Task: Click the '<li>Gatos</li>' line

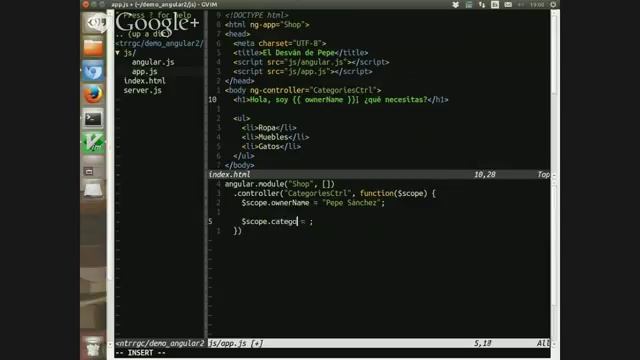Action: point(271,147)
